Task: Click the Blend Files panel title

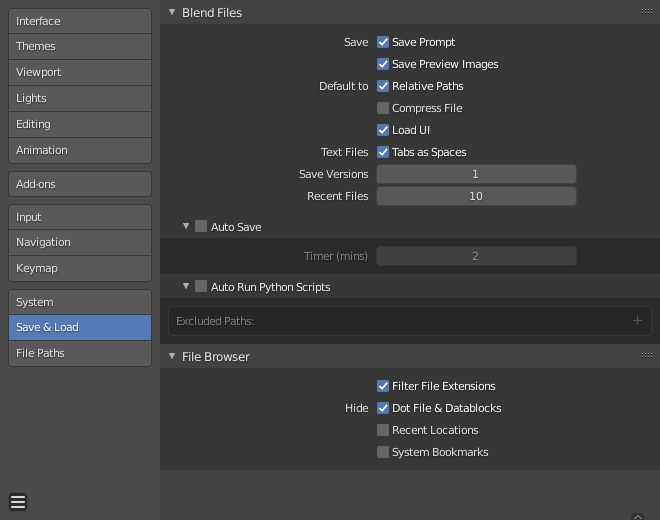Action: (x=212, y=13)
